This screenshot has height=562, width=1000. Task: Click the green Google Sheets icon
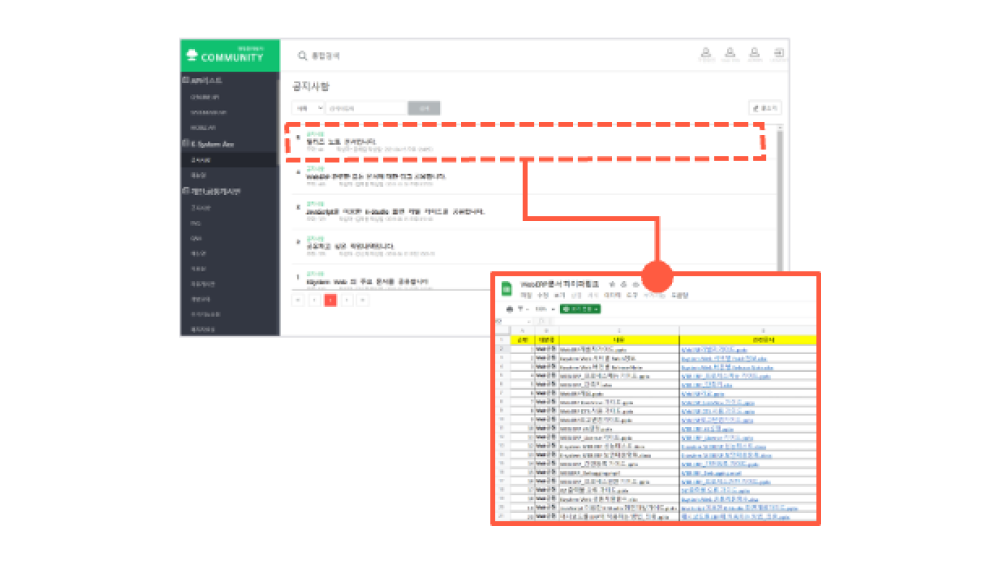click(507, 288)
